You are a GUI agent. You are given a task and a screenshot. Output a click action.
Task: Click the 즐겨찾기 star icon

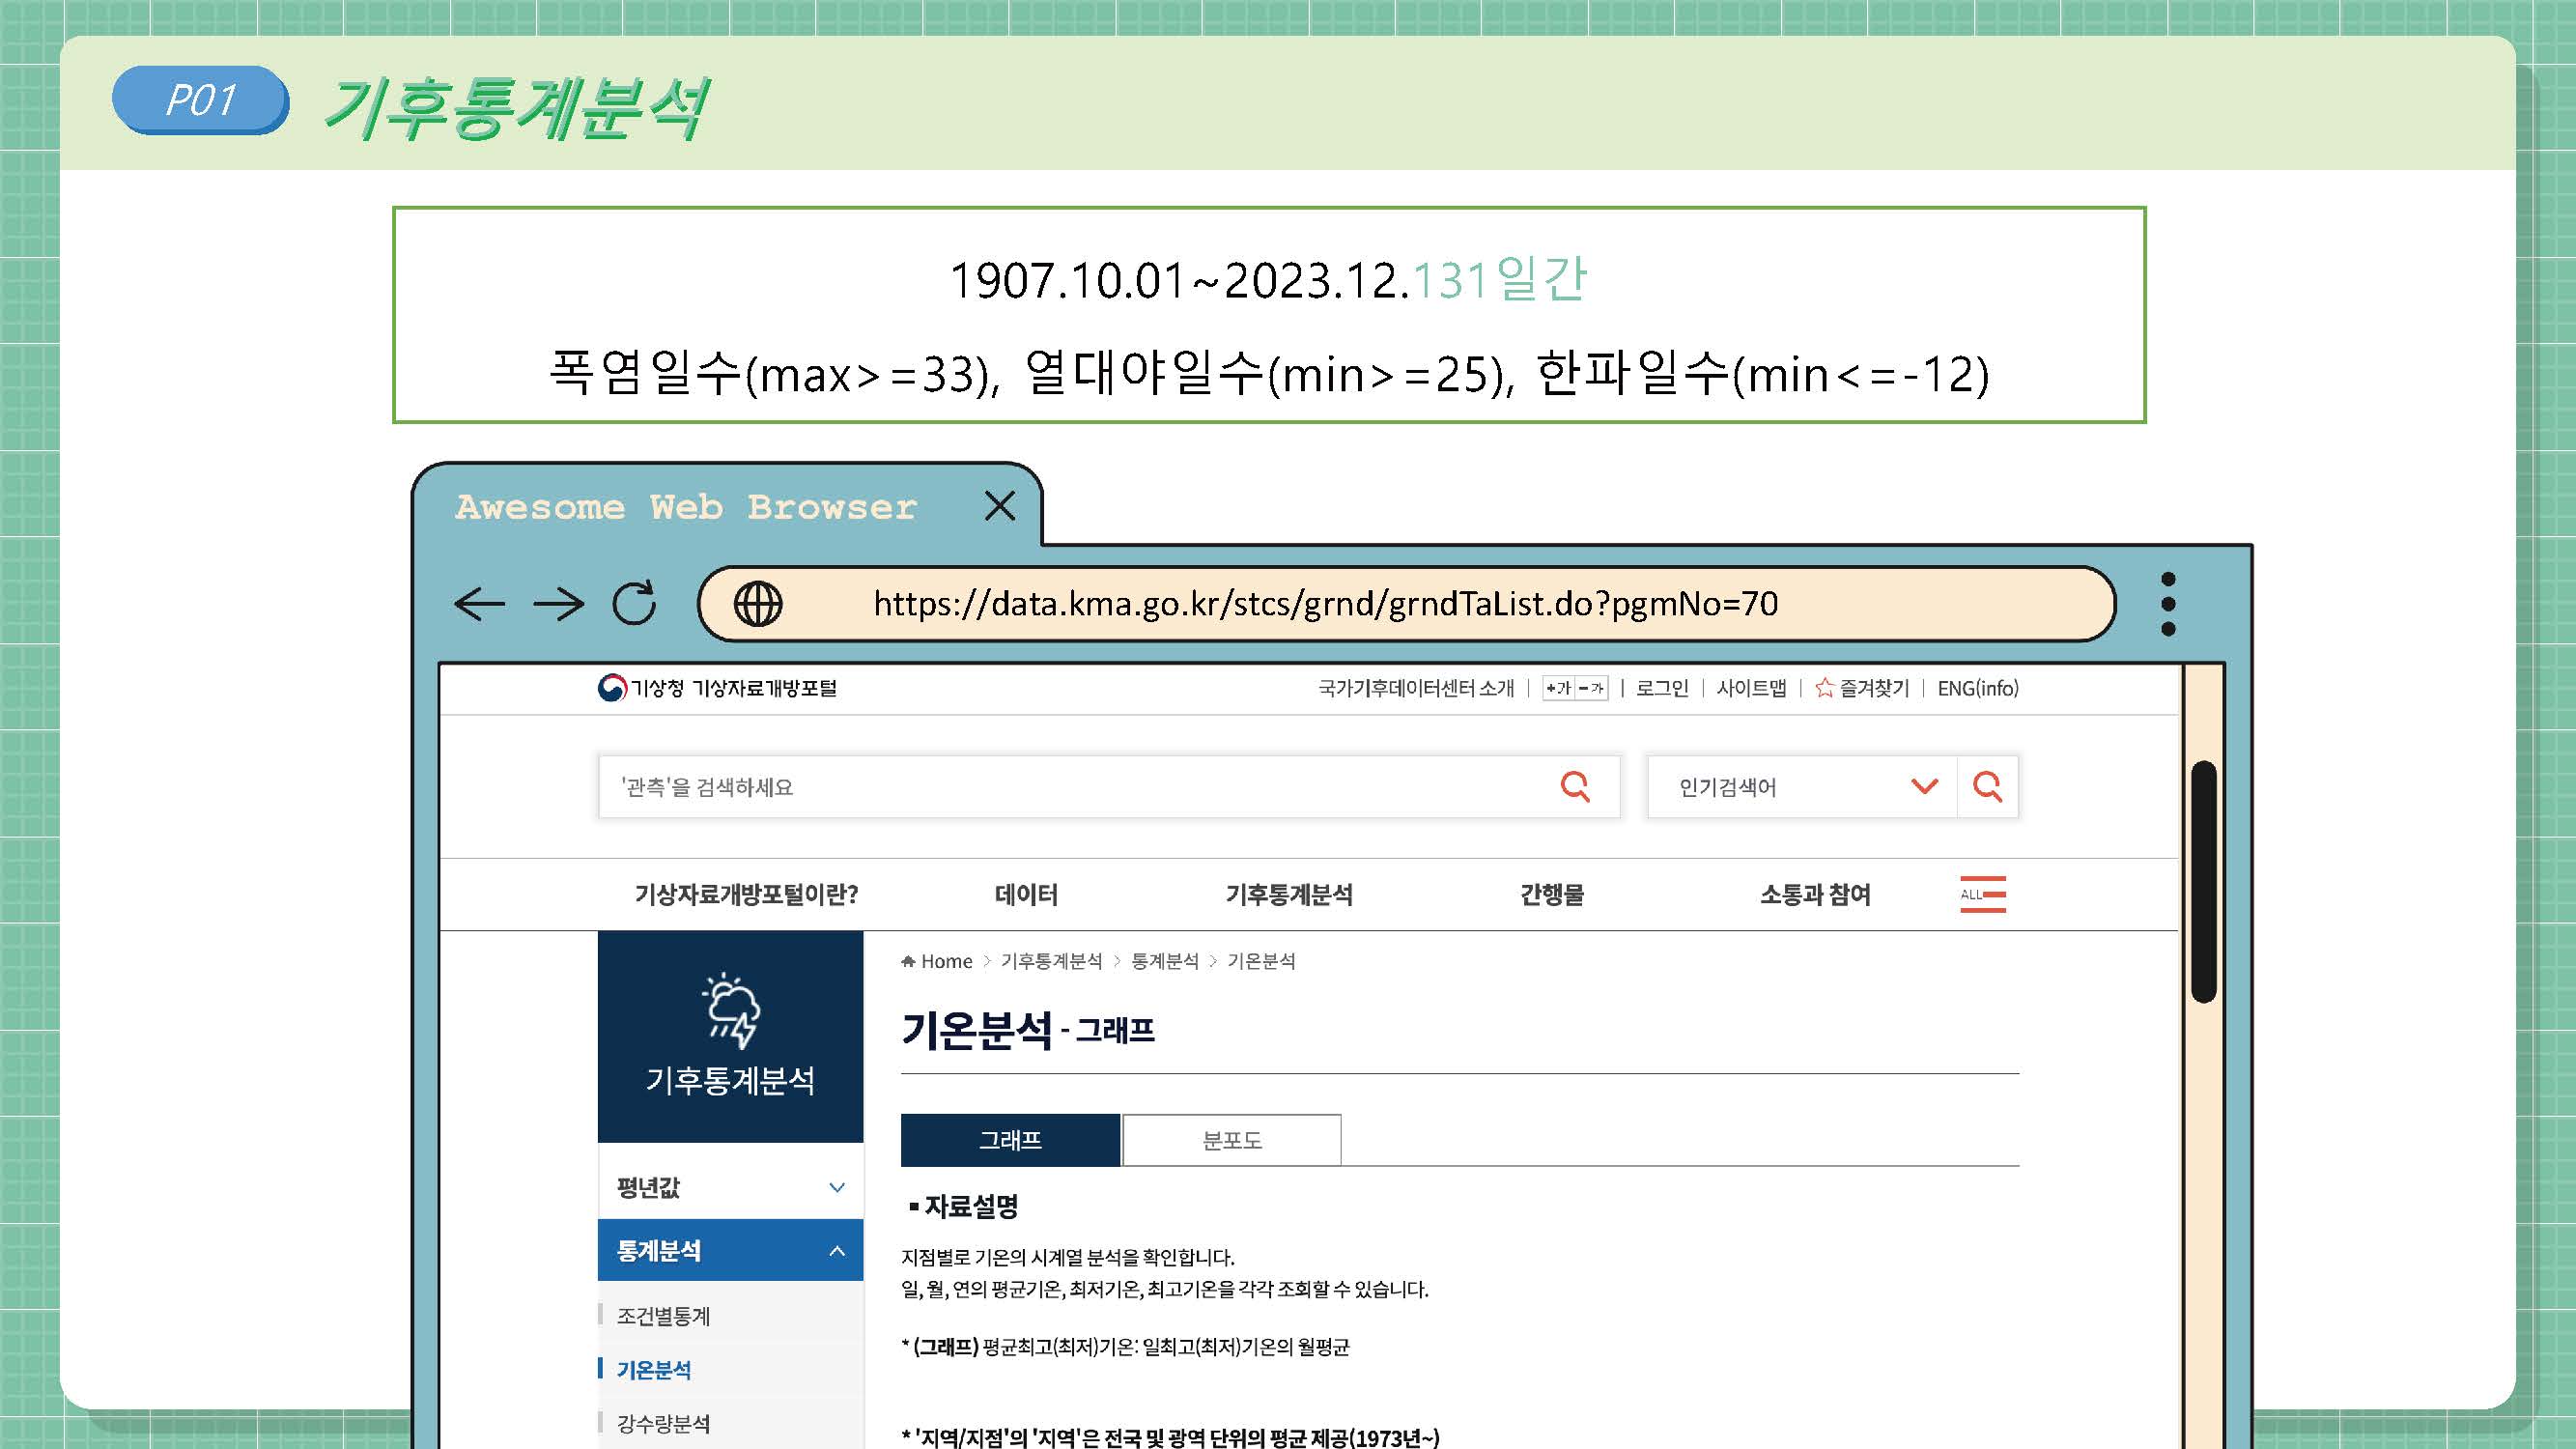(1824, 688)
